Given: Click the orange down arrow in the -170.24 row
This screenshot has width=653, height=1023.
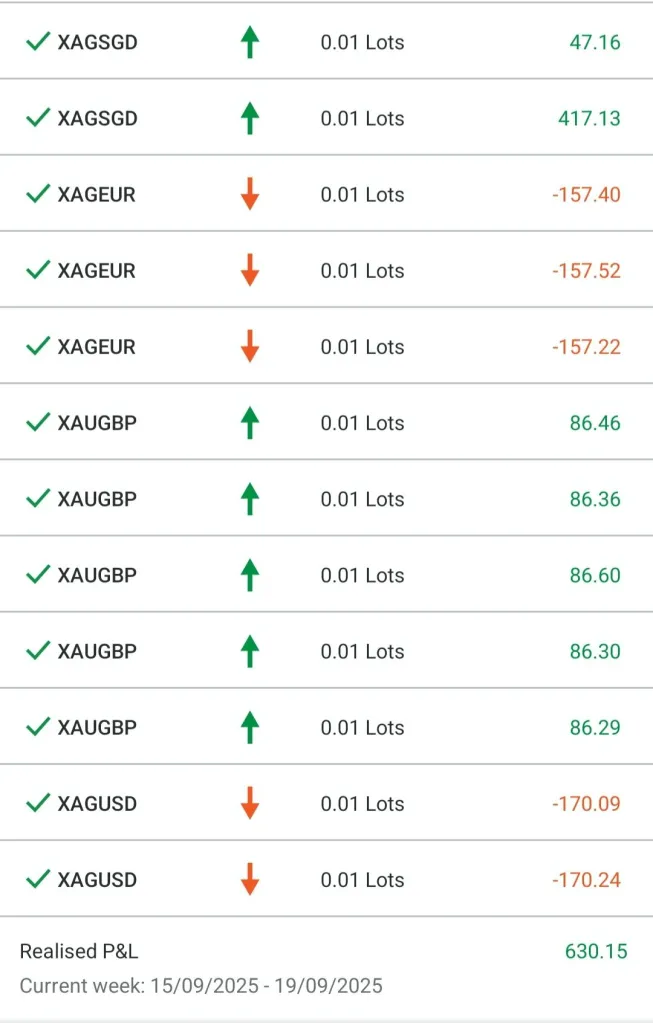Looking at the screenshot, I should click(250, 880).
